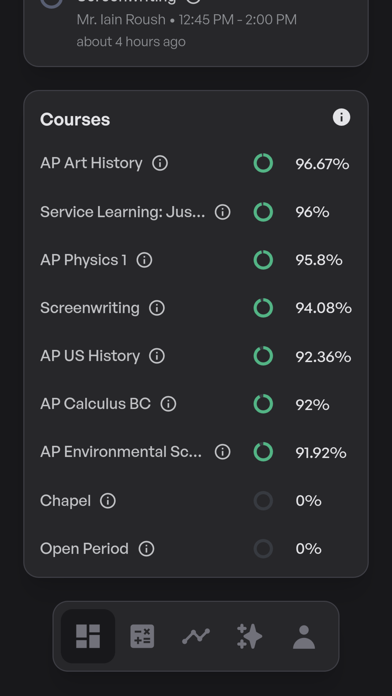Show info for AP Environmental Science
The width and height of the screenshot is (392, 696).
click(x=222, y=452)
